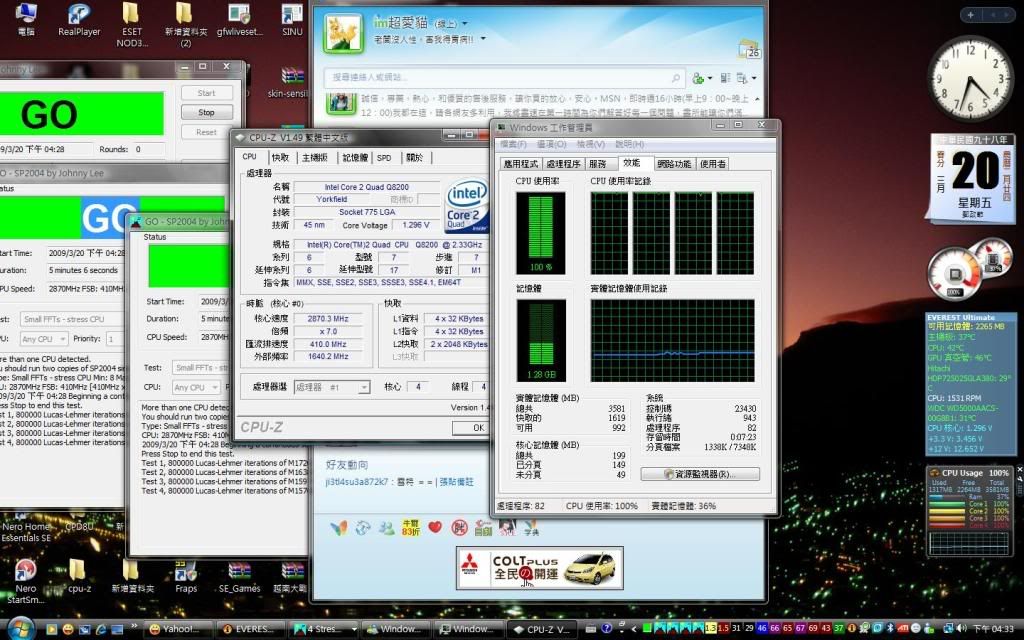Open add-contact dropdown arrow in Messenger
The height and width of the screenshot is (640, 1024).
[x=709, y=78]
